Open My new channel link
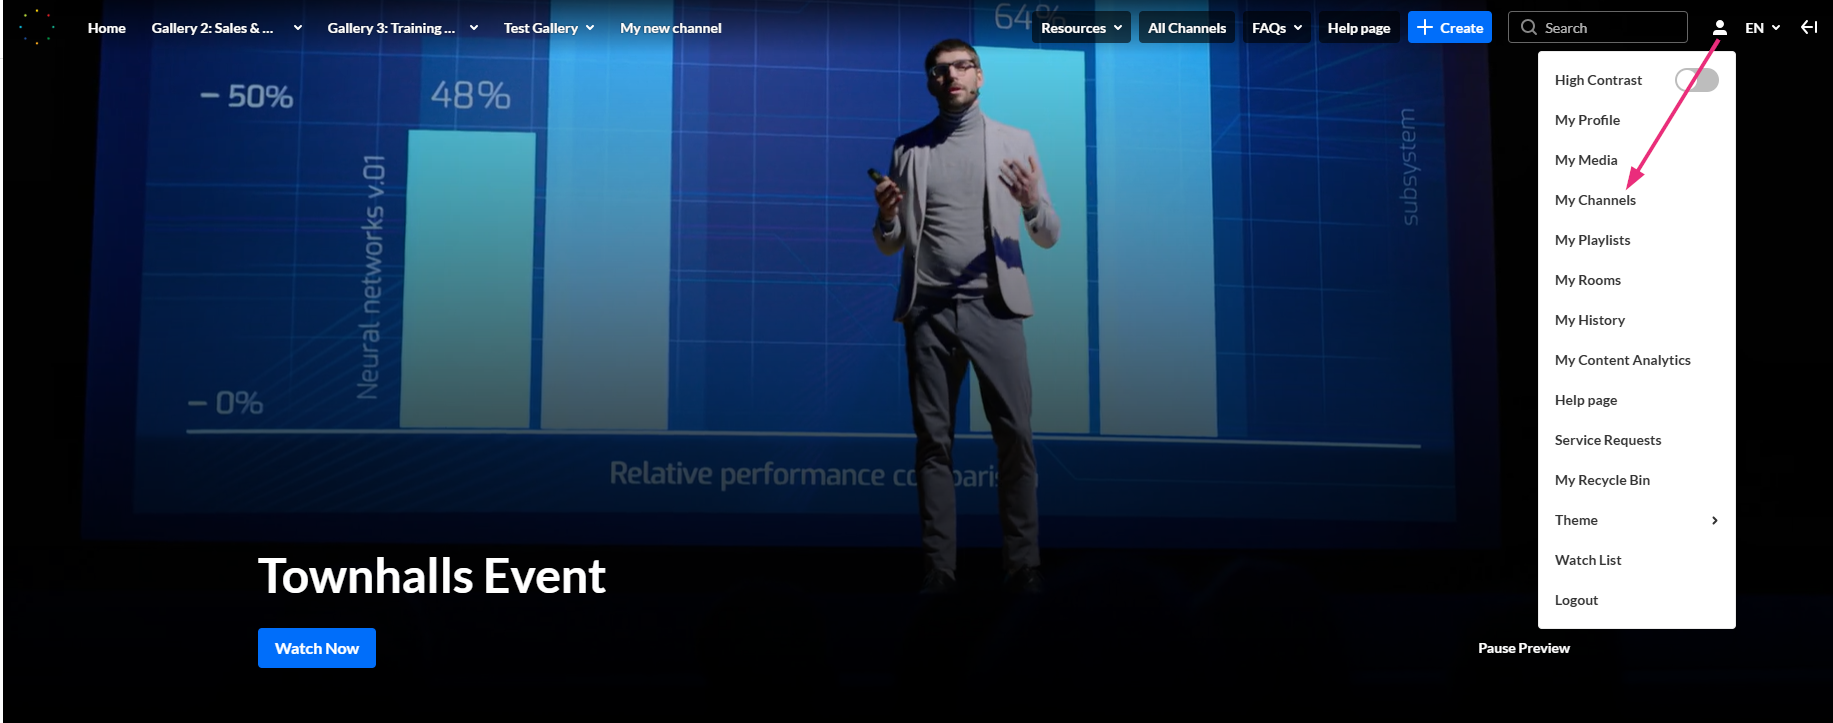The image size is (1833, 723). (671, 28)
